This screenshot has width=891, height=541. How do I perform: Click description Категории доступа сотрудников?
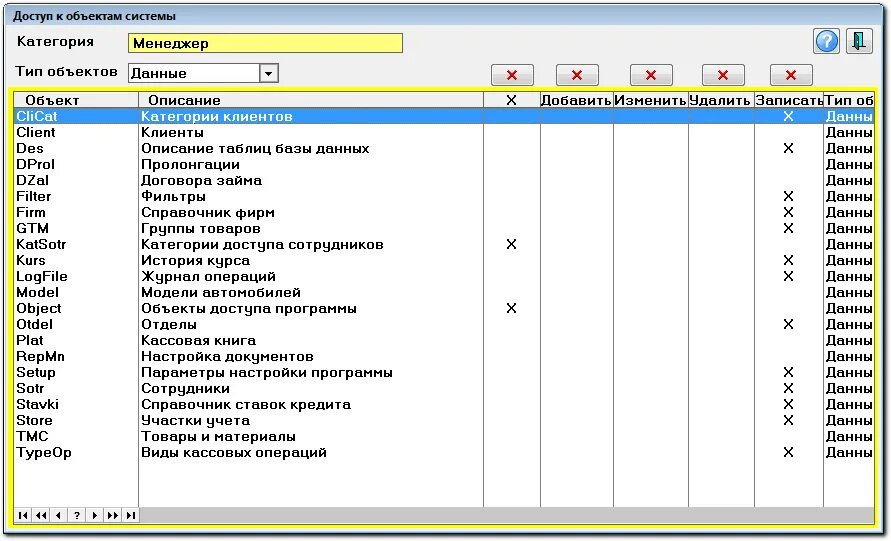(x=262, y=244)
